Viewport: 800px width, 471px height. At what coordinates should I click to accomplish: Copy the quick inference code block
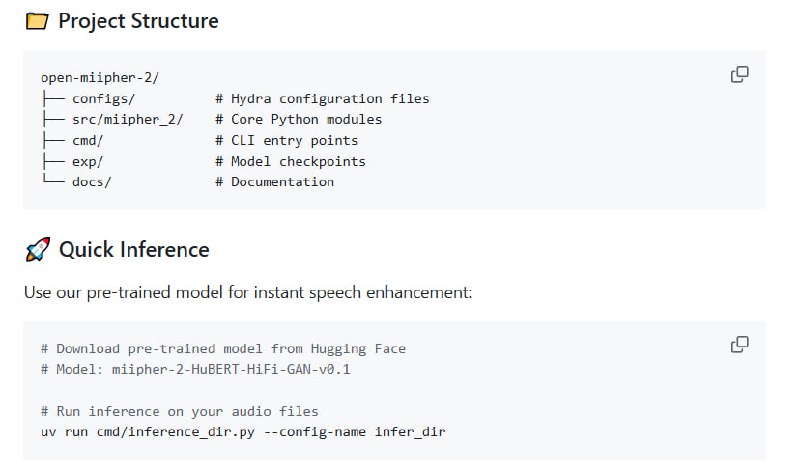(740, 345)
